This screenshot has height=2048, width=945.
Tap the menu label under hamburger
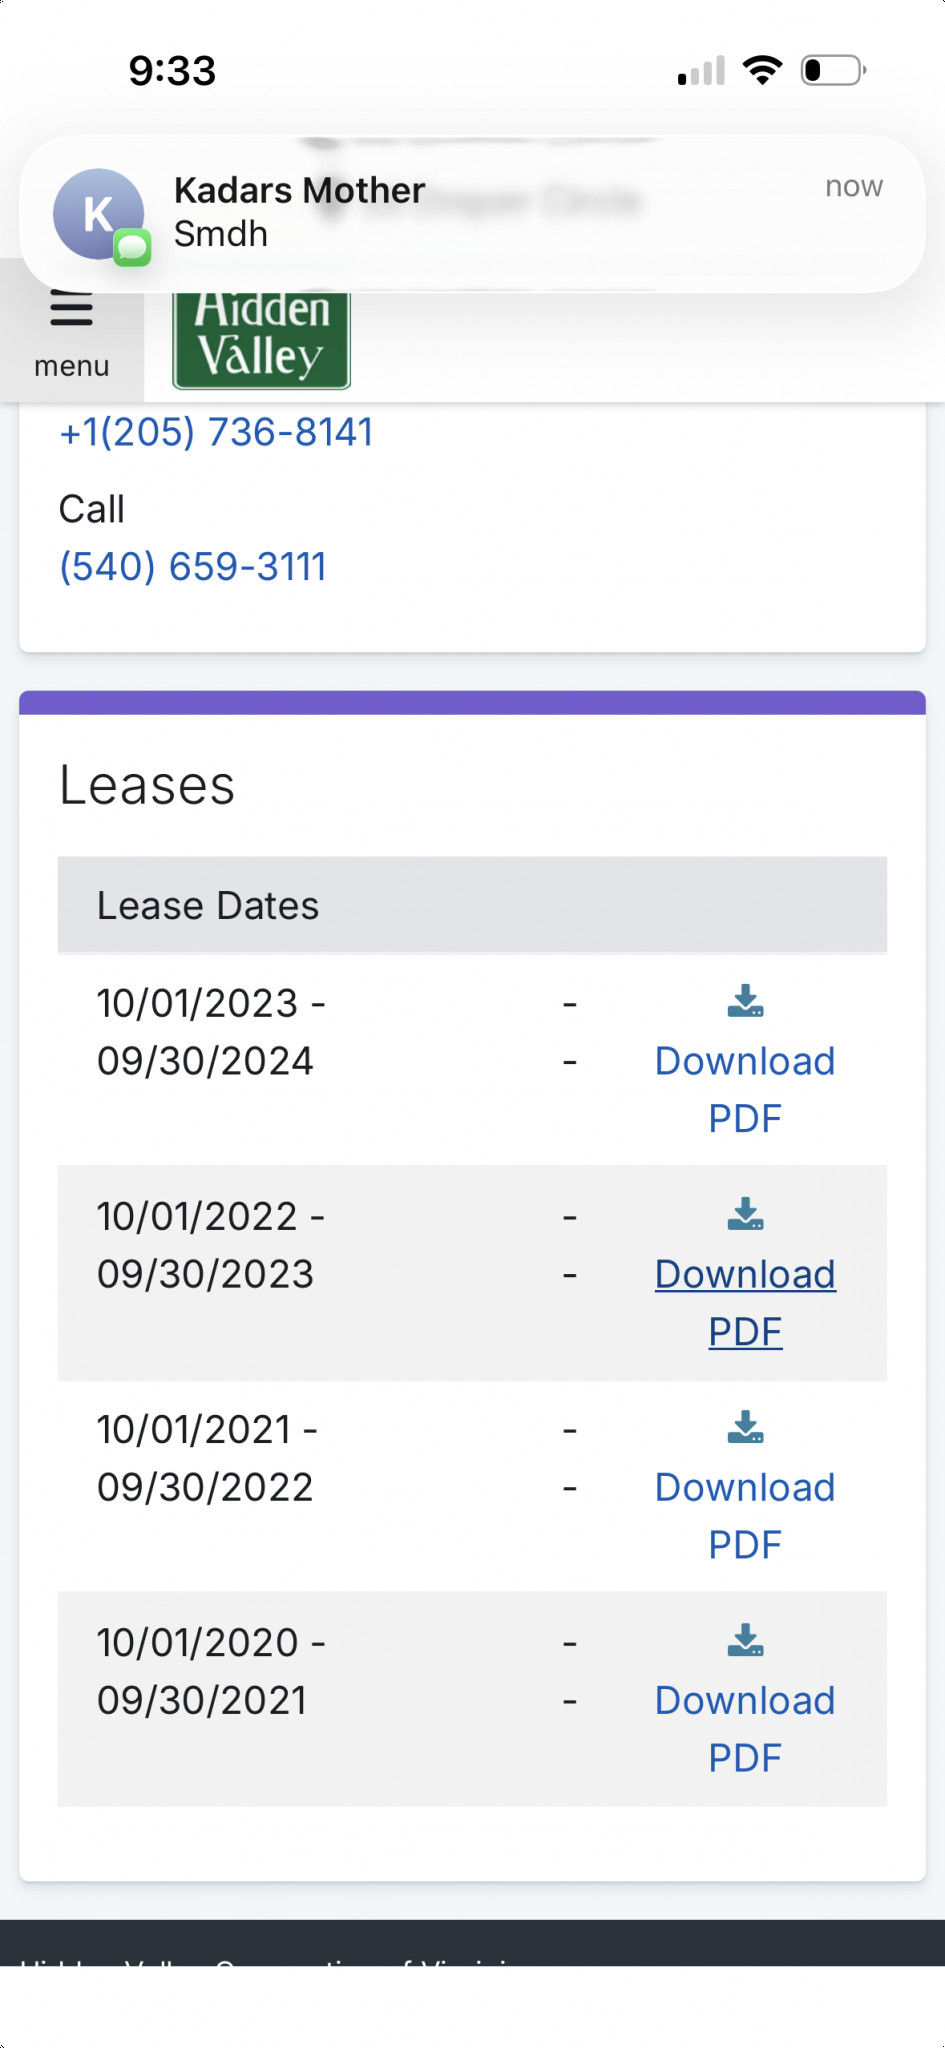pos(71,366)
